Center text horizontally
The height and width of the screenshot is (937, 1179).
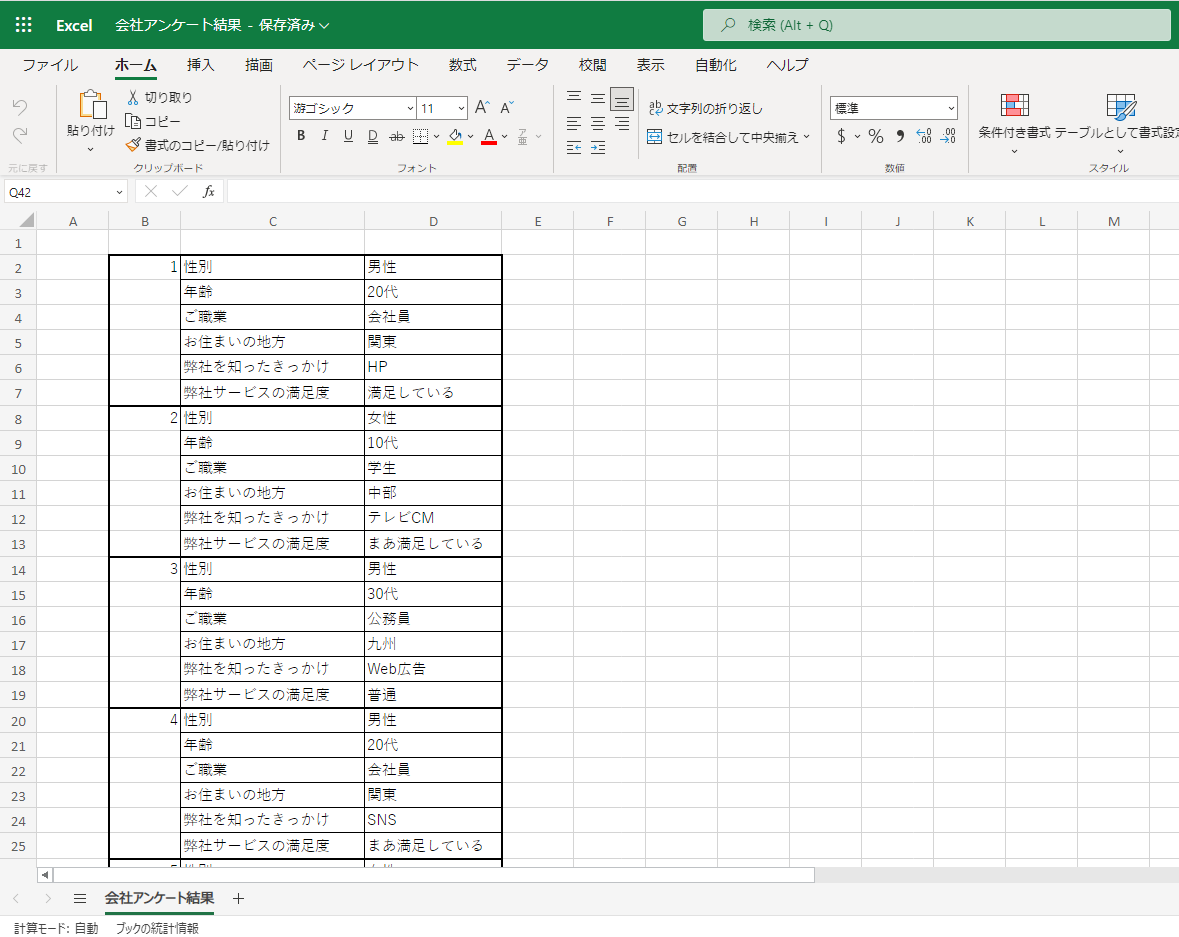598,123
